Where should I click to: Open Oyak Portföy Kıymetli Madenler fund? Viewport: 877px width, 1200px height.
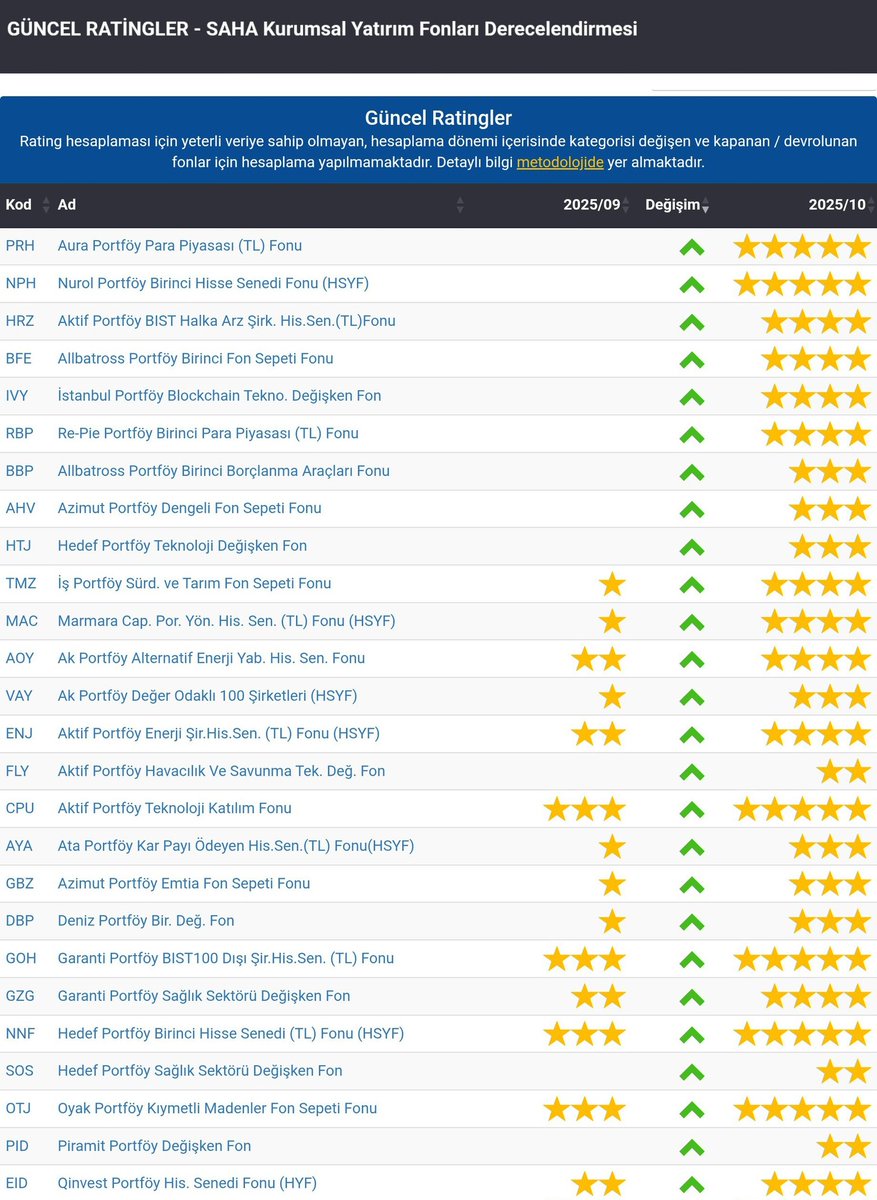click(218, 1108)
